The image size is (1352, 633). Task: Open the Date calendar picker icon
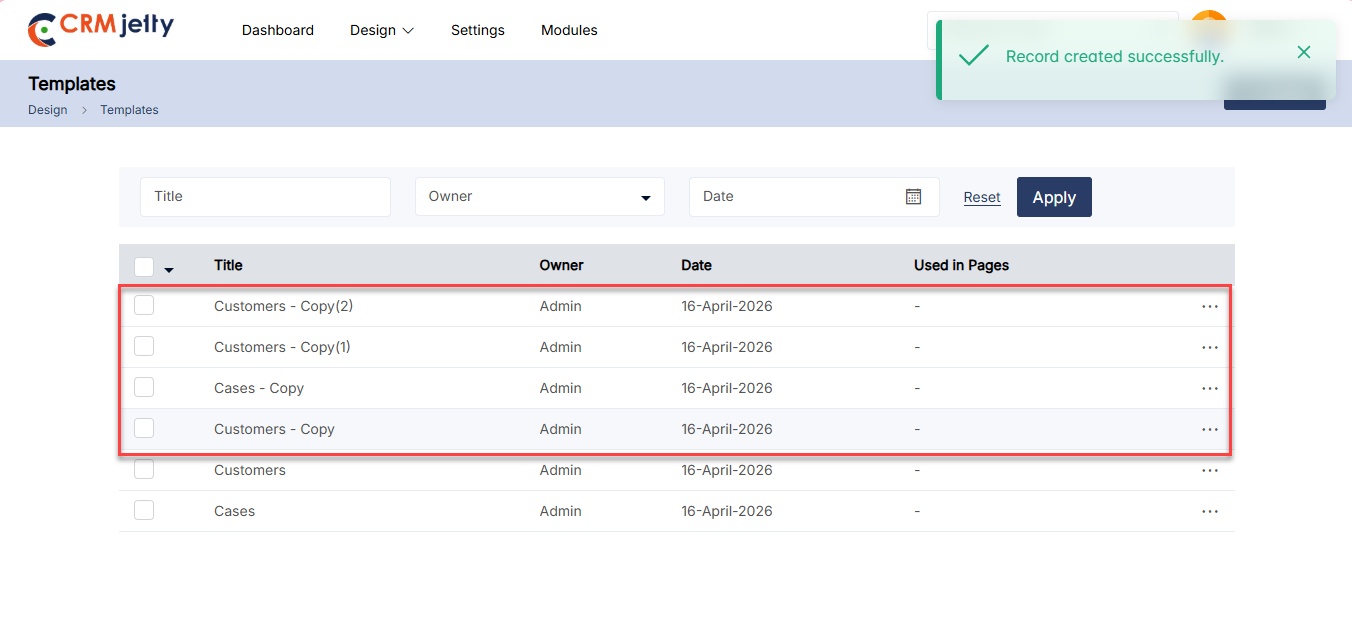point(913,197)
